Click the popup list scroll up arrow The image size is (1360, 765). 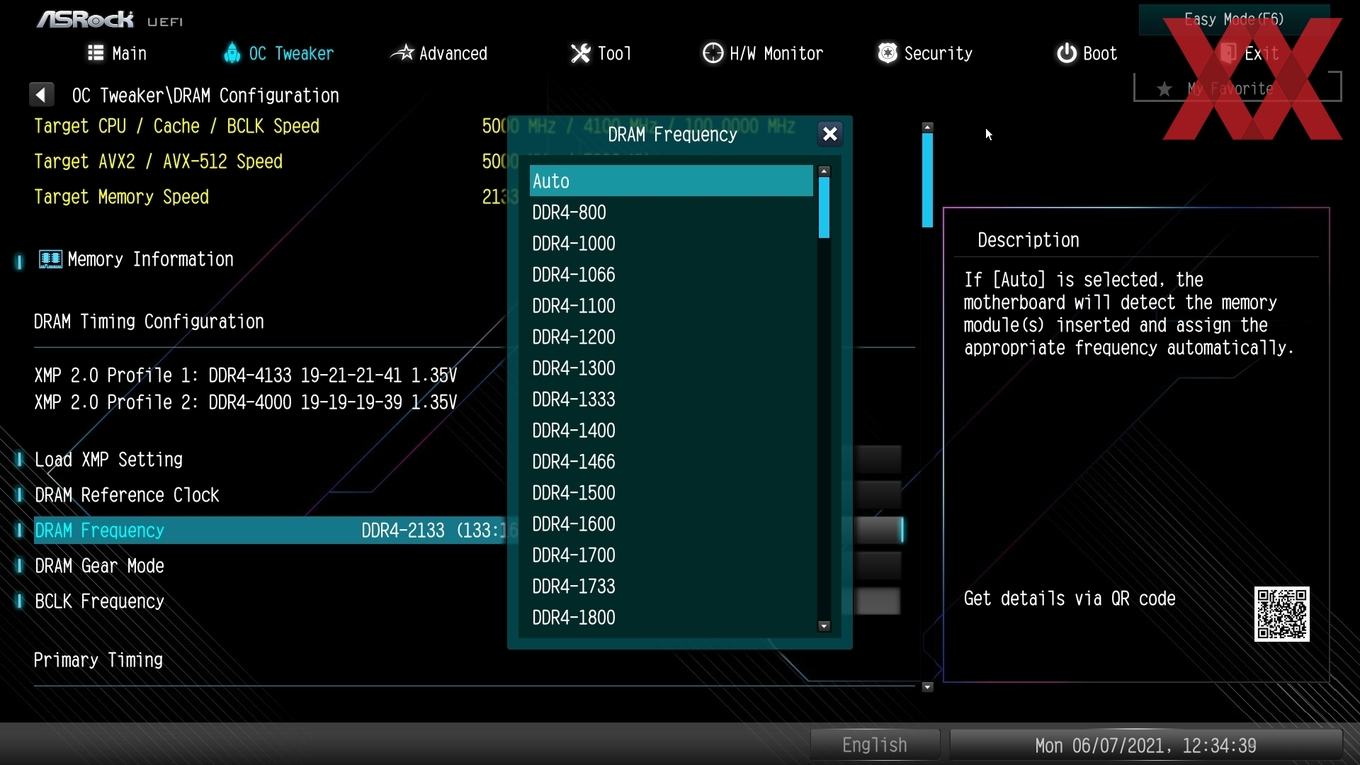coord(824,171)
